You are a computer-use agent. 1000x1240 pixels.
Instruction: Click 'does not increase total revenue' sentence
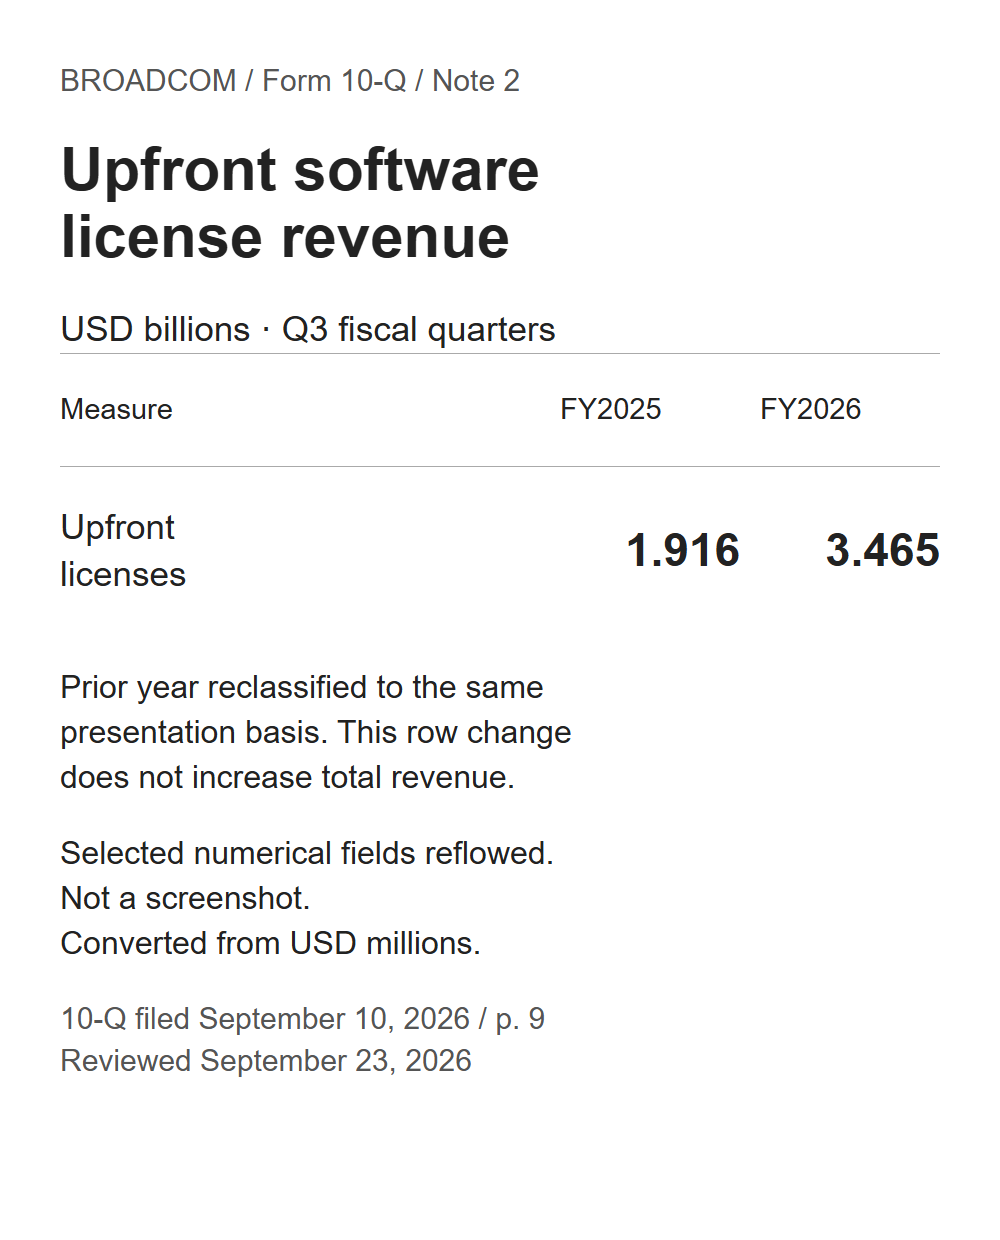coord(287,777)
